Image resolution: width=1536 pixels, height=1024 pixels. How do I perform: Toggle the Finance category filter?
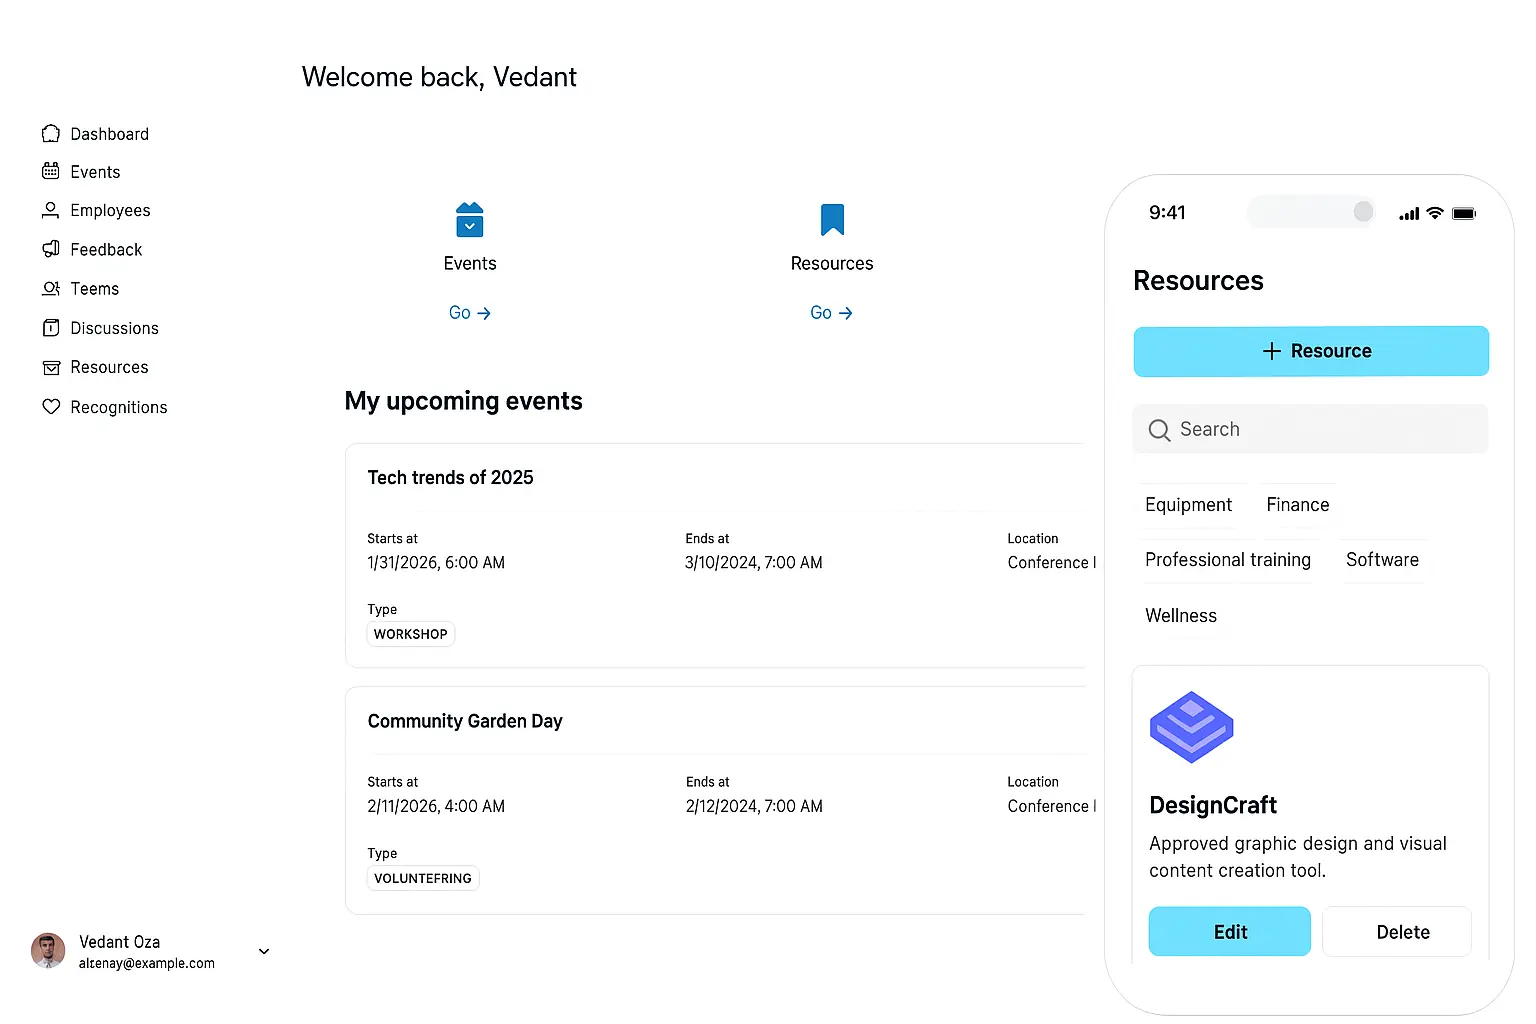[1297, 505]
